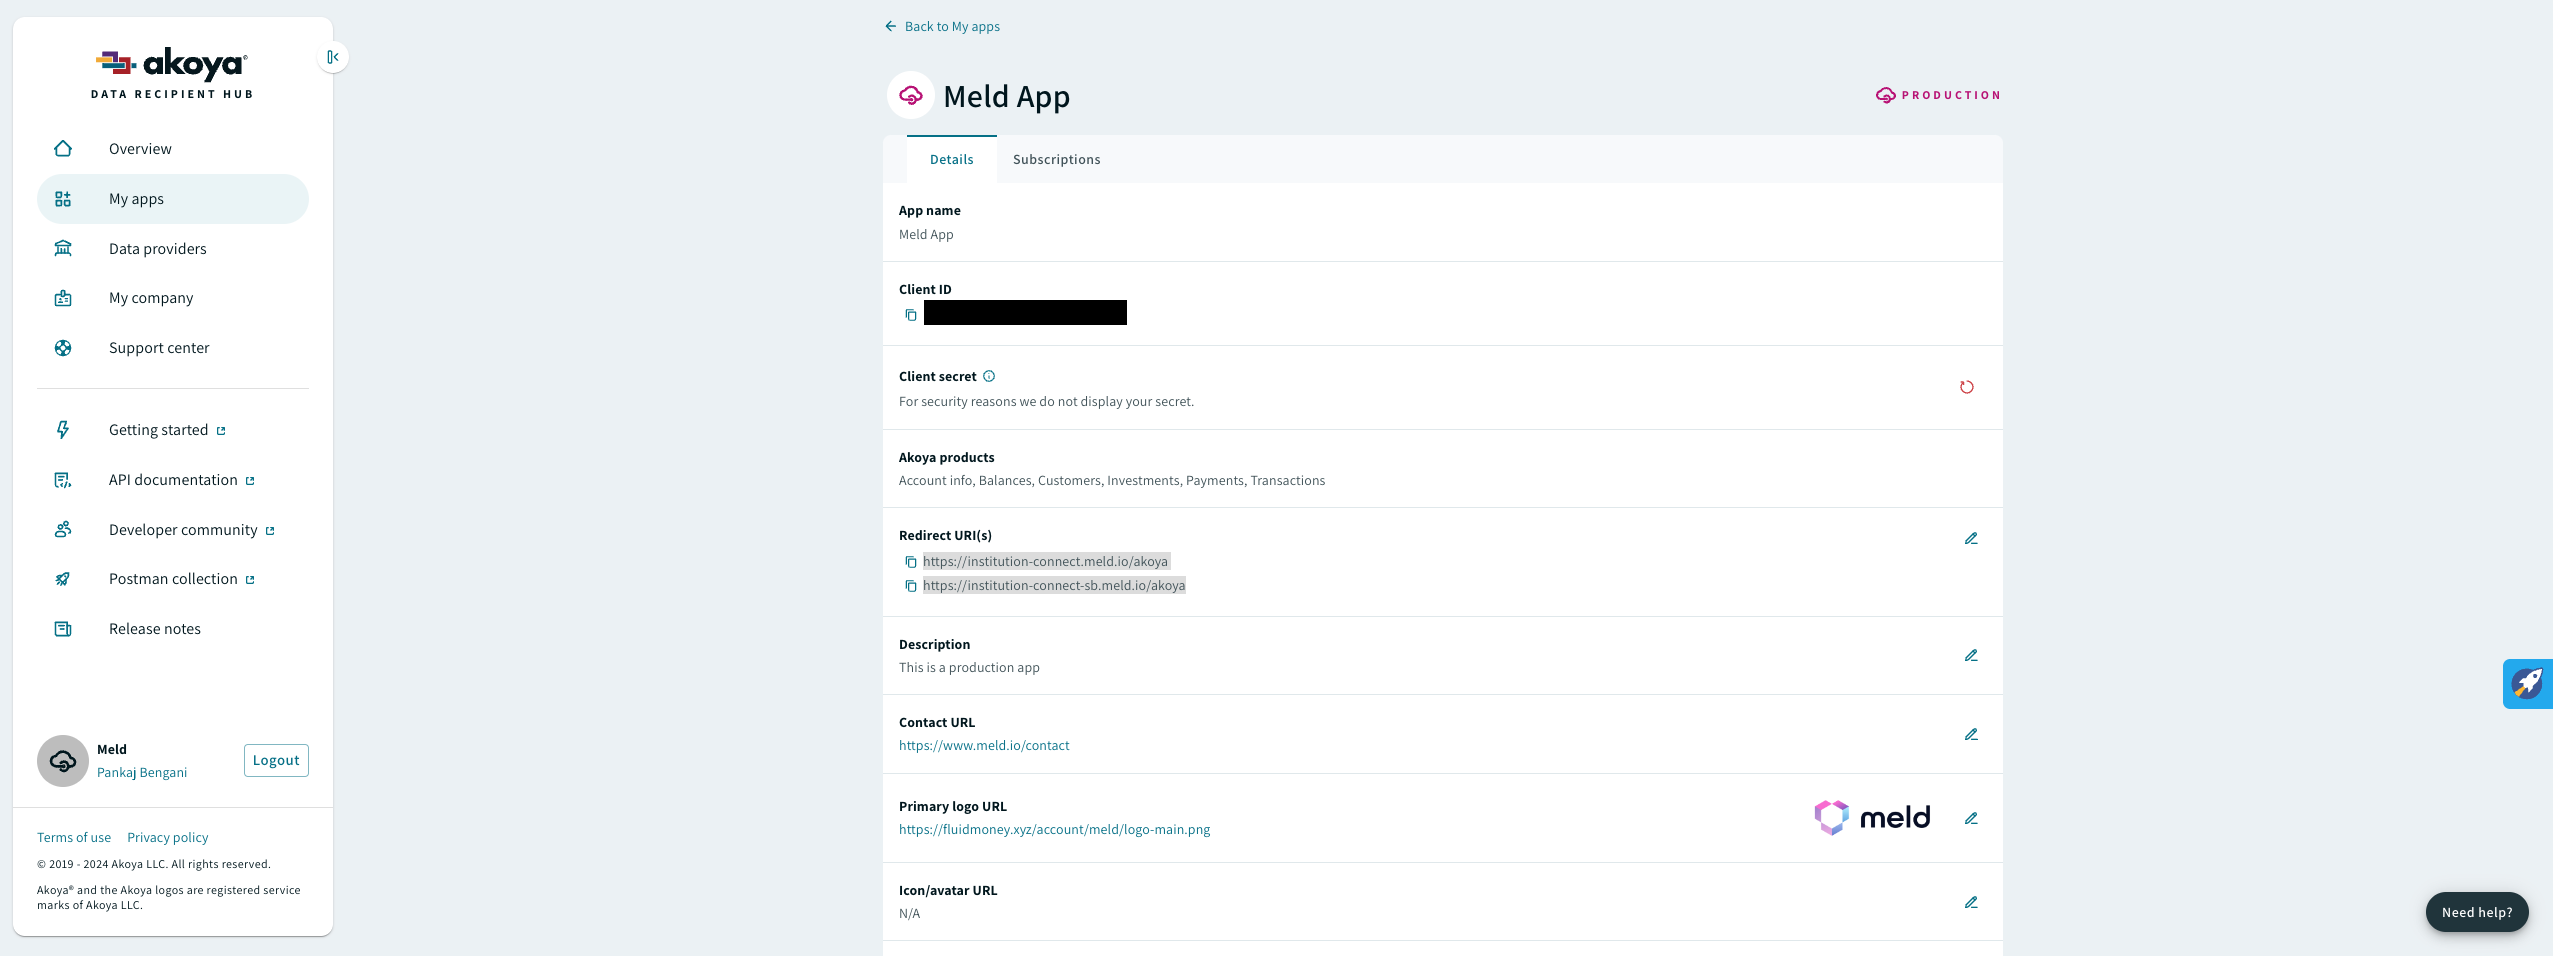Select the 'This is a production app' description
2553x956 pixels.
tap(969, 668)
